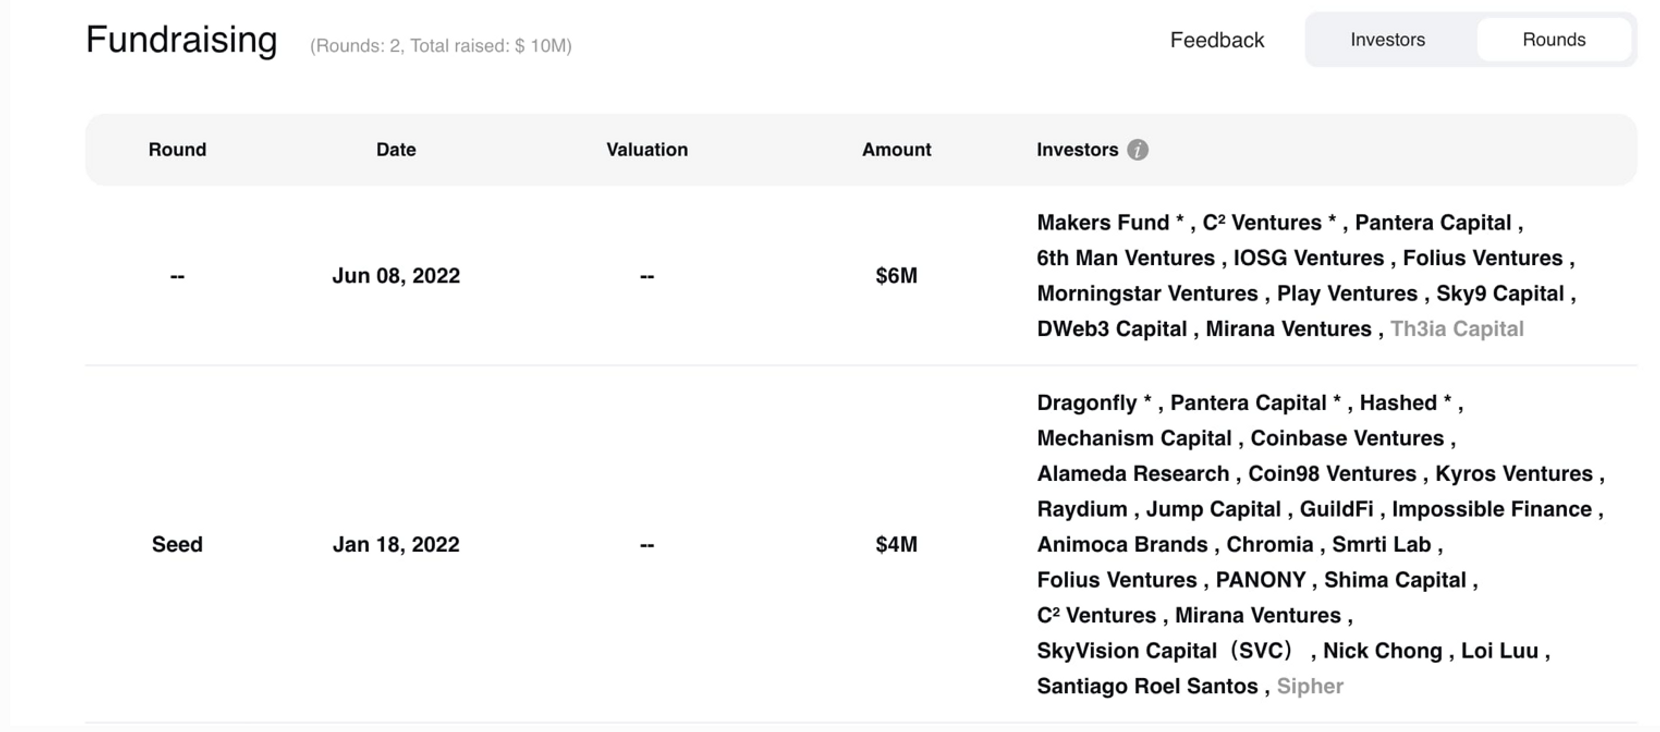Open Shima Capital investor link
Viewport: 1660px width, 732px height.
[x=1395, y=581]
